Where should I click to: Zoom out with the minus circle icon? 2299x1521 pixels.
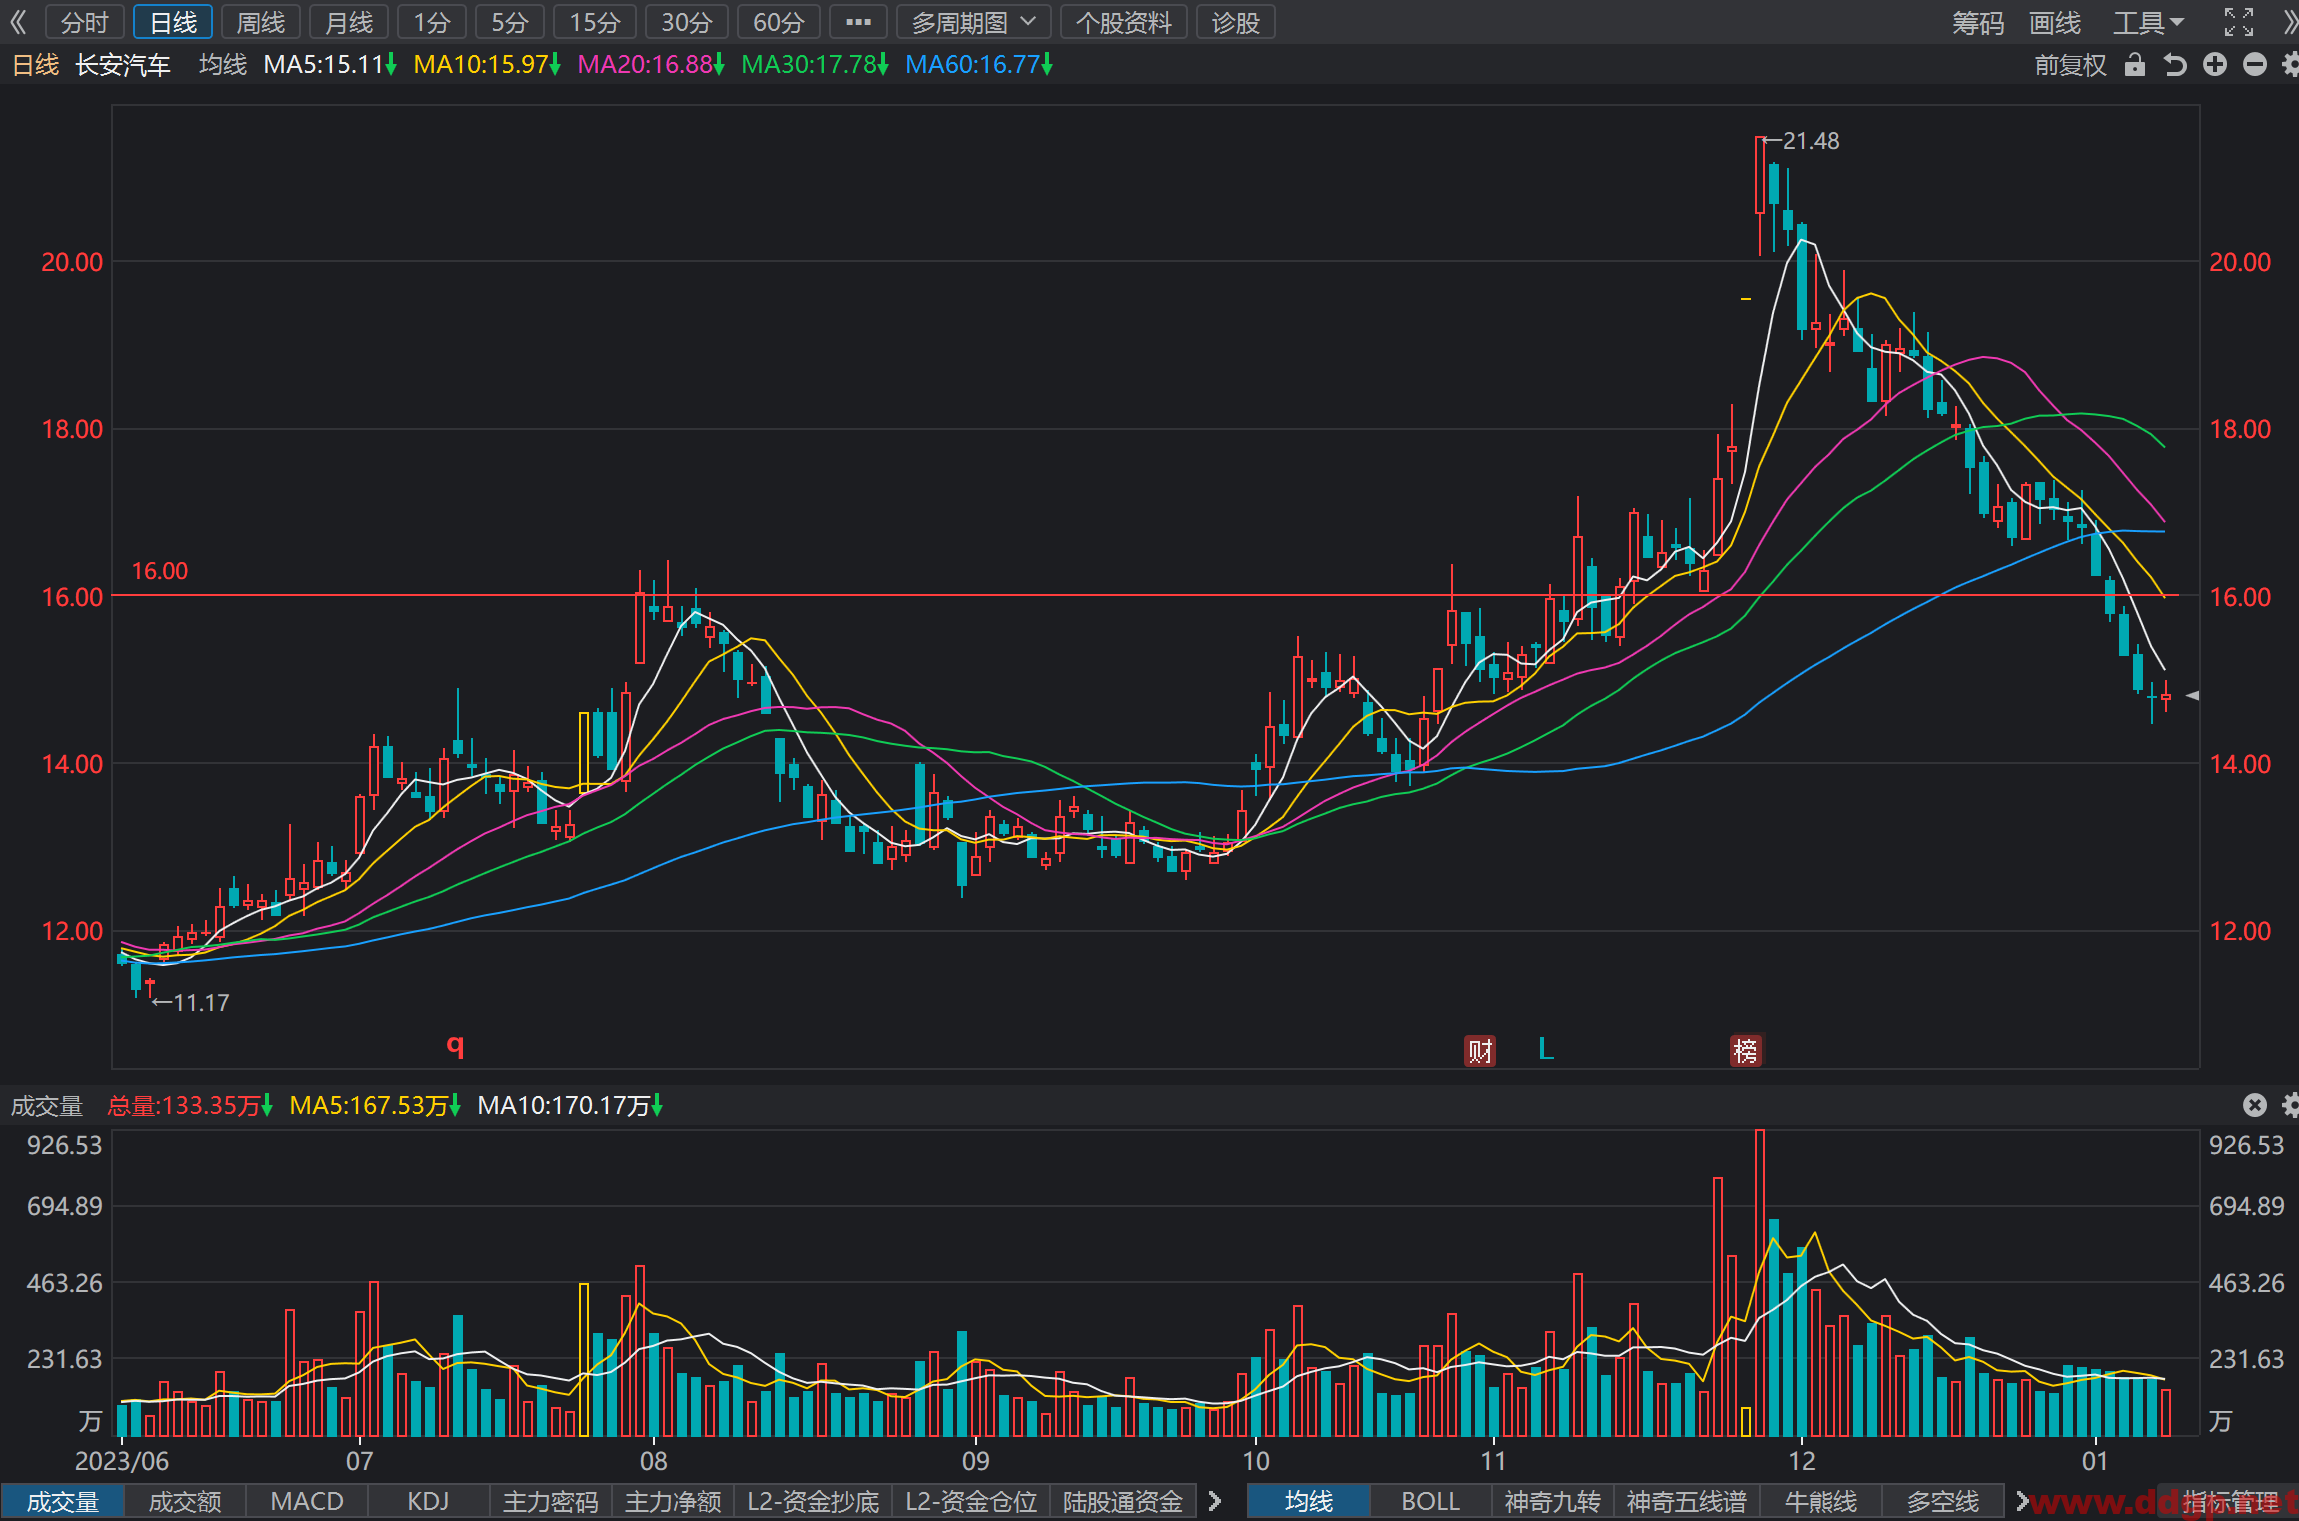[2255, 65]
